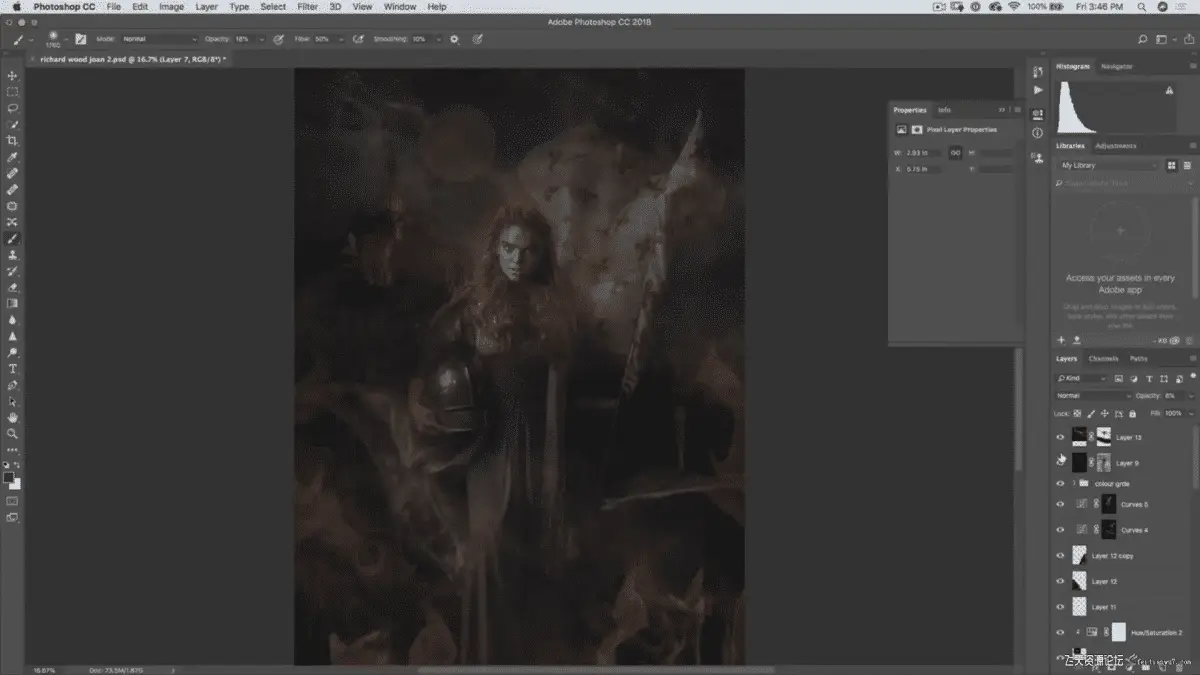This screenshot has width=1200, height=675.
Task: Expand the colour grde layer group
Action: tap(1074, 484)
